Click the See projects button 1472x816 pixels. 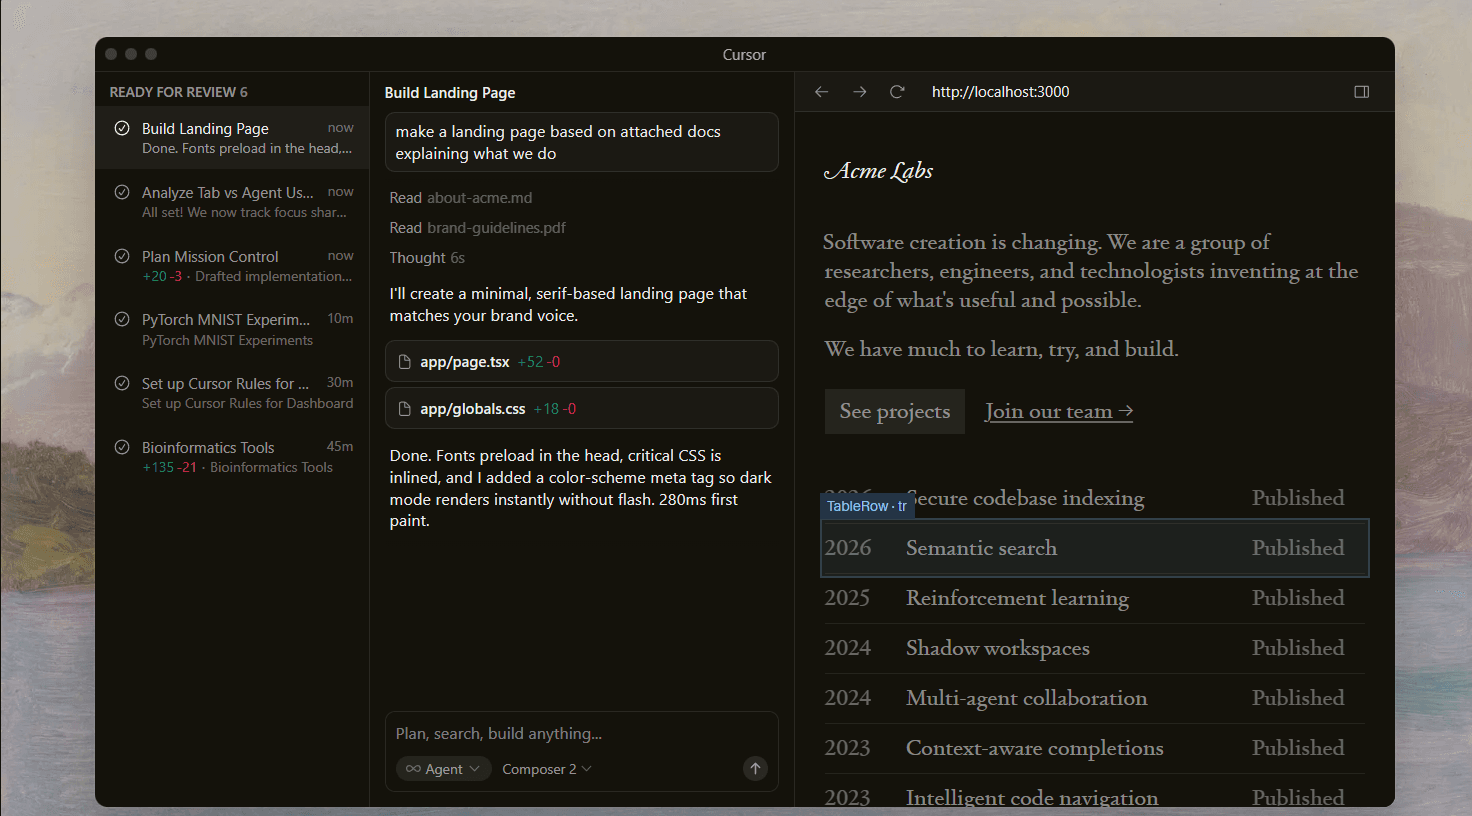[894, 411]
